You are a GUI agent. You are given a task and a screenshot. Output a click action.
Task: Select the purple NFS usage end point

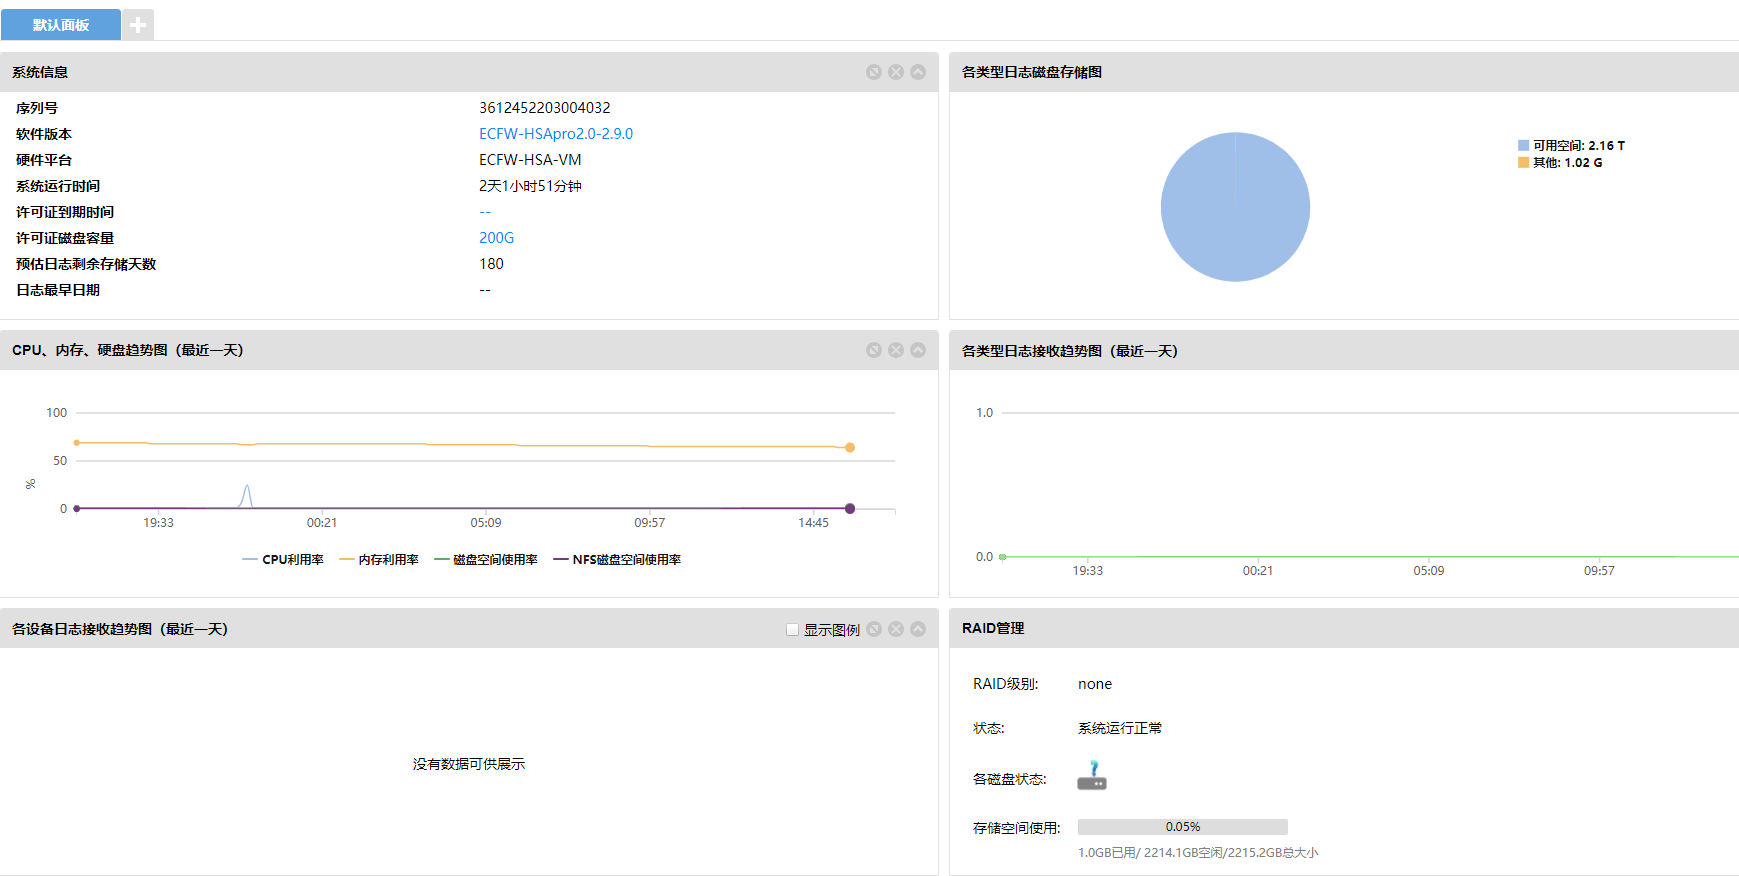[850, 509]
